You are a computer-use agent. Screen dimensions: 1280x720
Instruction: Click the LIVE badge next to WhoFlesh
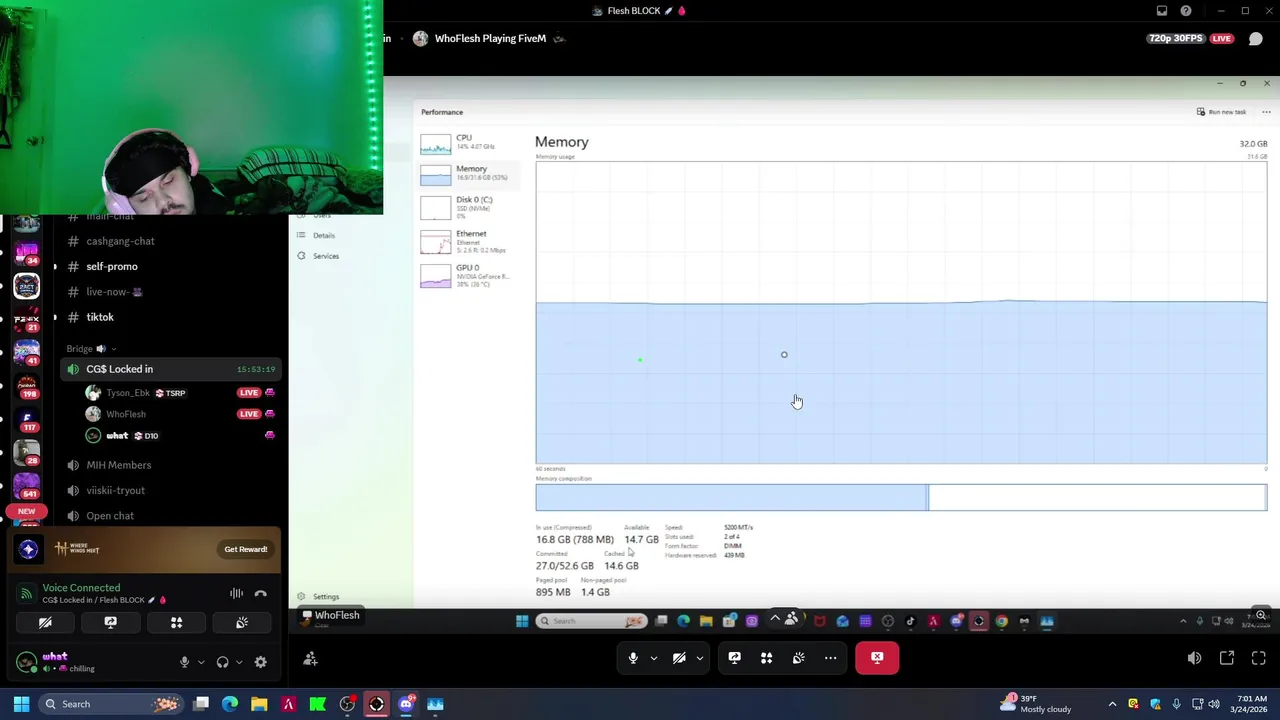pos(249,414)
